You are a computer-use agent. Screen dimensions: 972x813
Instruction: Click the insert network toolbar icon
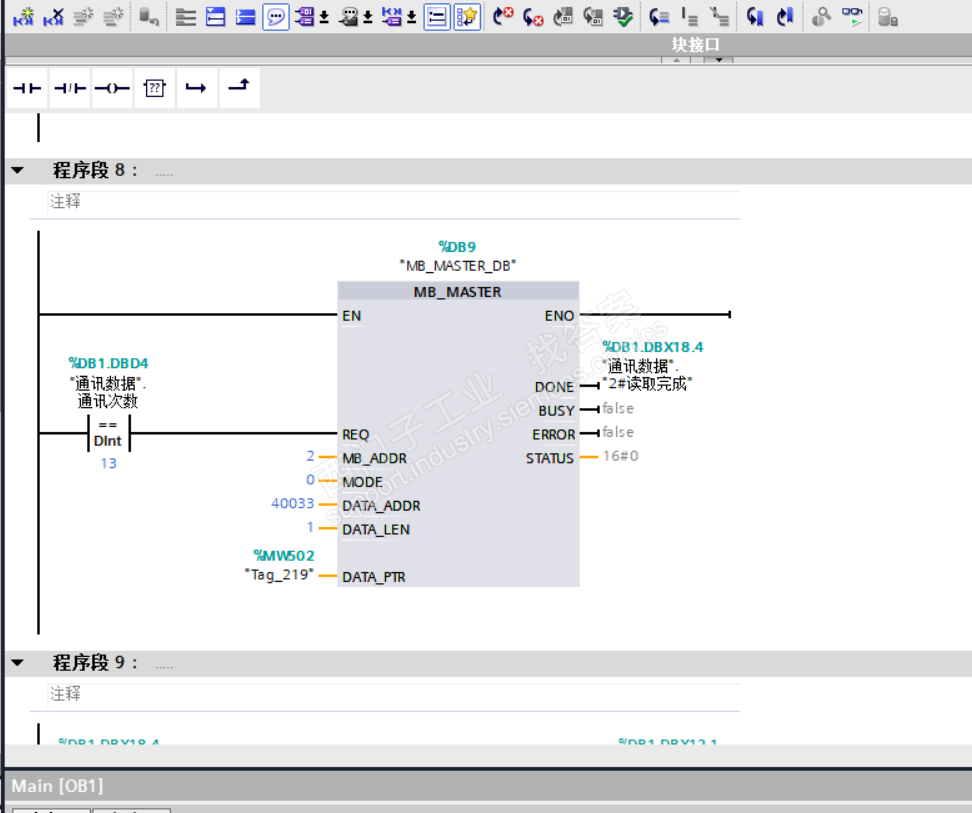(23, 16)
